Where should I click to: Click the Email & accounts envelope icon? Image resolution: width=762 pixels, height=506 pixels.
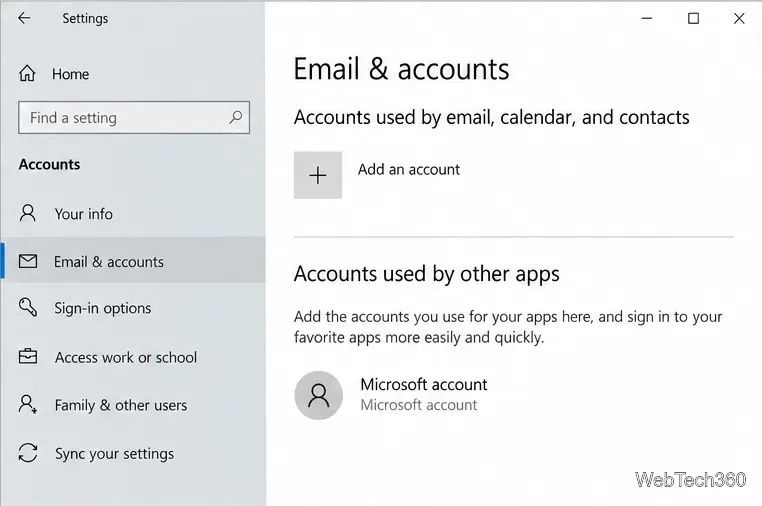pos(28,262)
